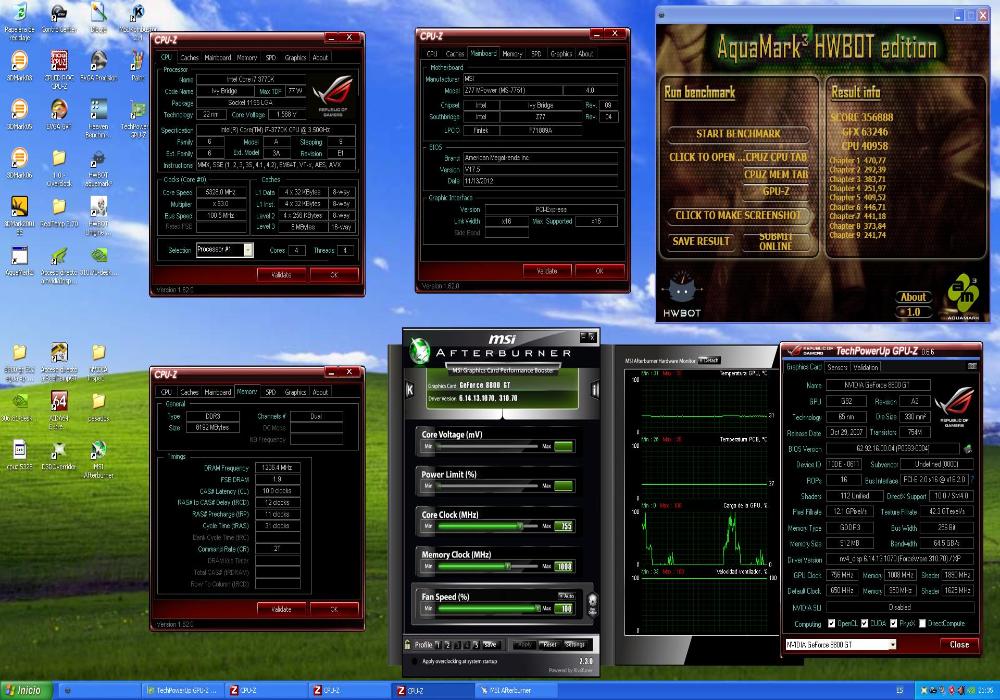The image size is (1000, 700).
Task: Open the AIDA64 desktop shortcut
Action: click(59, 410)
